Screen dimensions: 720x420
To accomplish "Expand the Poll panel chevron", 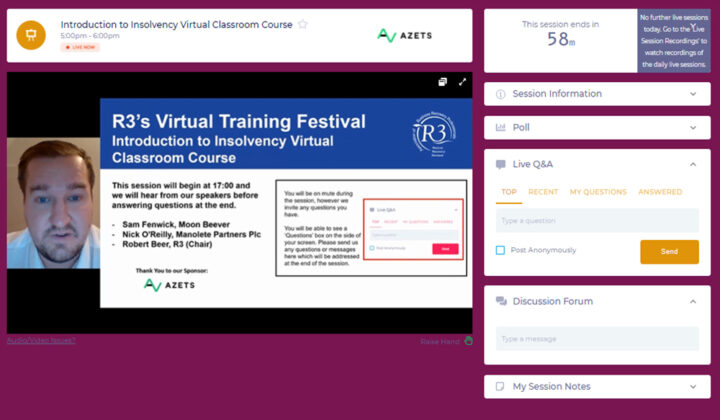I will (693, 128).
